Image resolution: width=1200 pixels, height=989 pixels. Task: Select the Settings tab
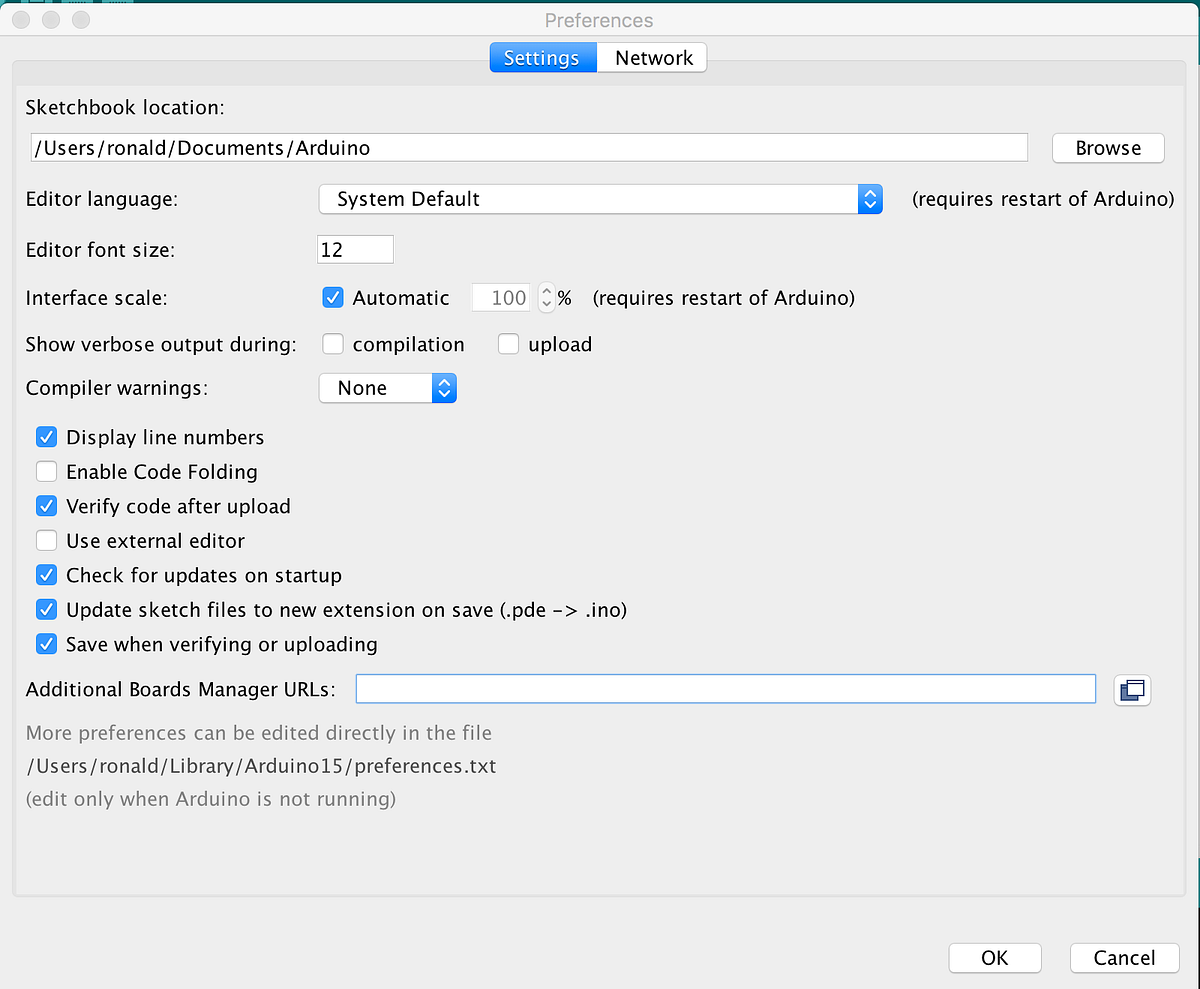coord(543,57)
